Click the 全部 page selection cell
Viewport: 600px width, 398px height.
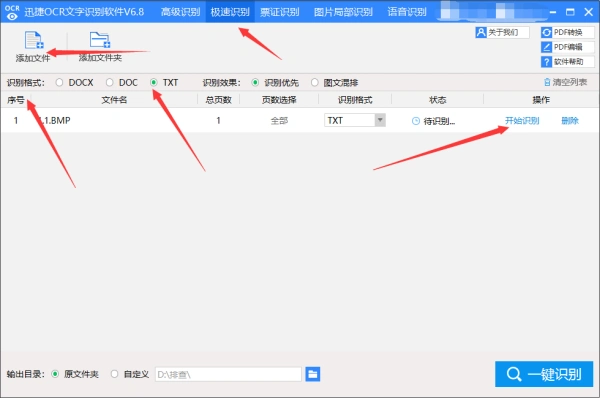(279, 121)
